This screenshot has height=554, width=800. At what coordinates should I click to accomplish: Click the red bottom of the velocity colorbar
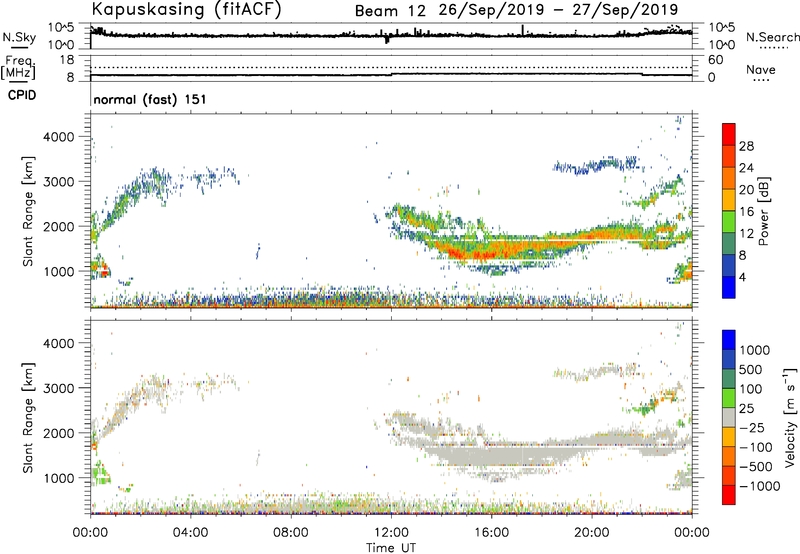729,495
